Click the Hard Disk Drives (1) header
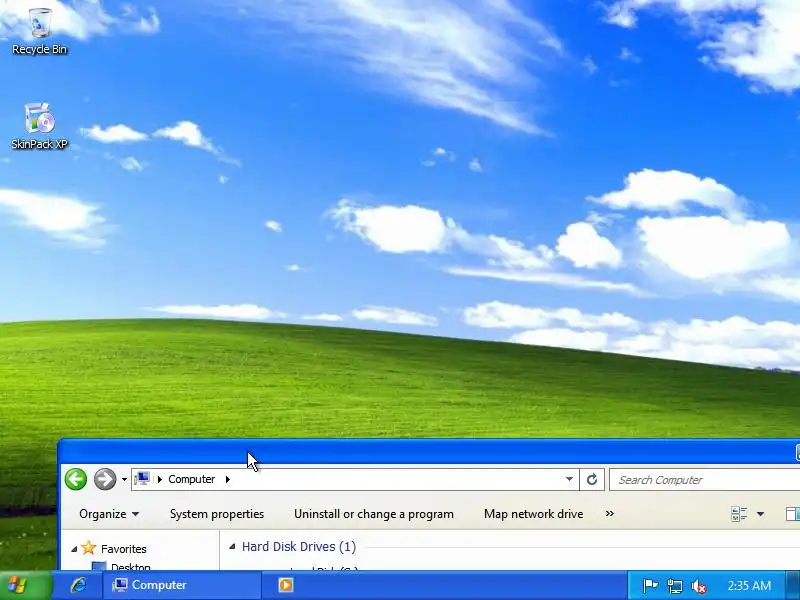The image size is (800, 600). (298, 546)
